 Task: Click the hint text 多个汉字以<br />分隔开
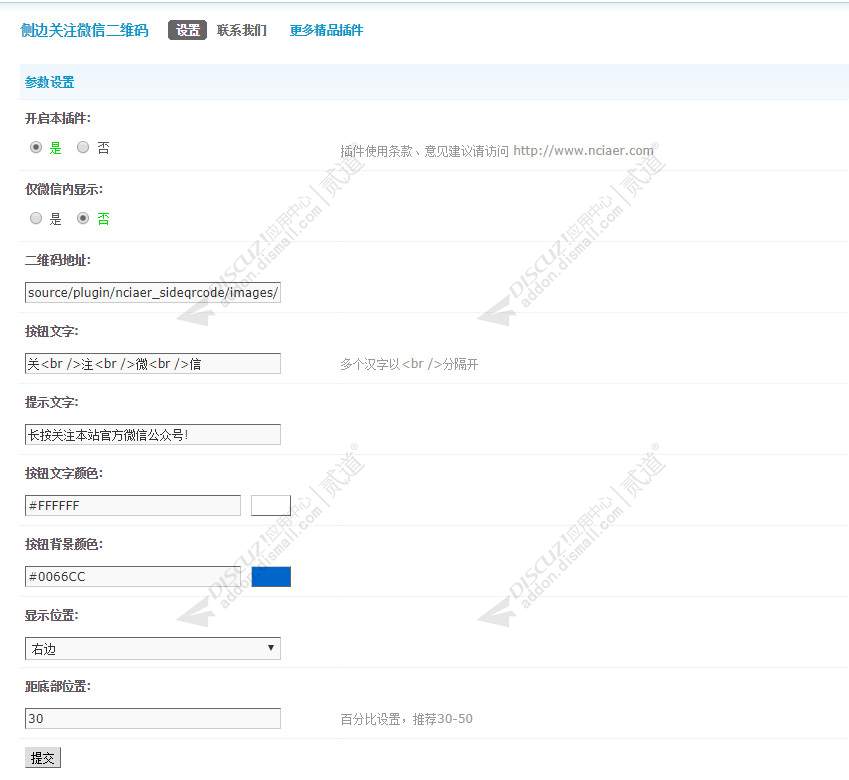(409, 364)
